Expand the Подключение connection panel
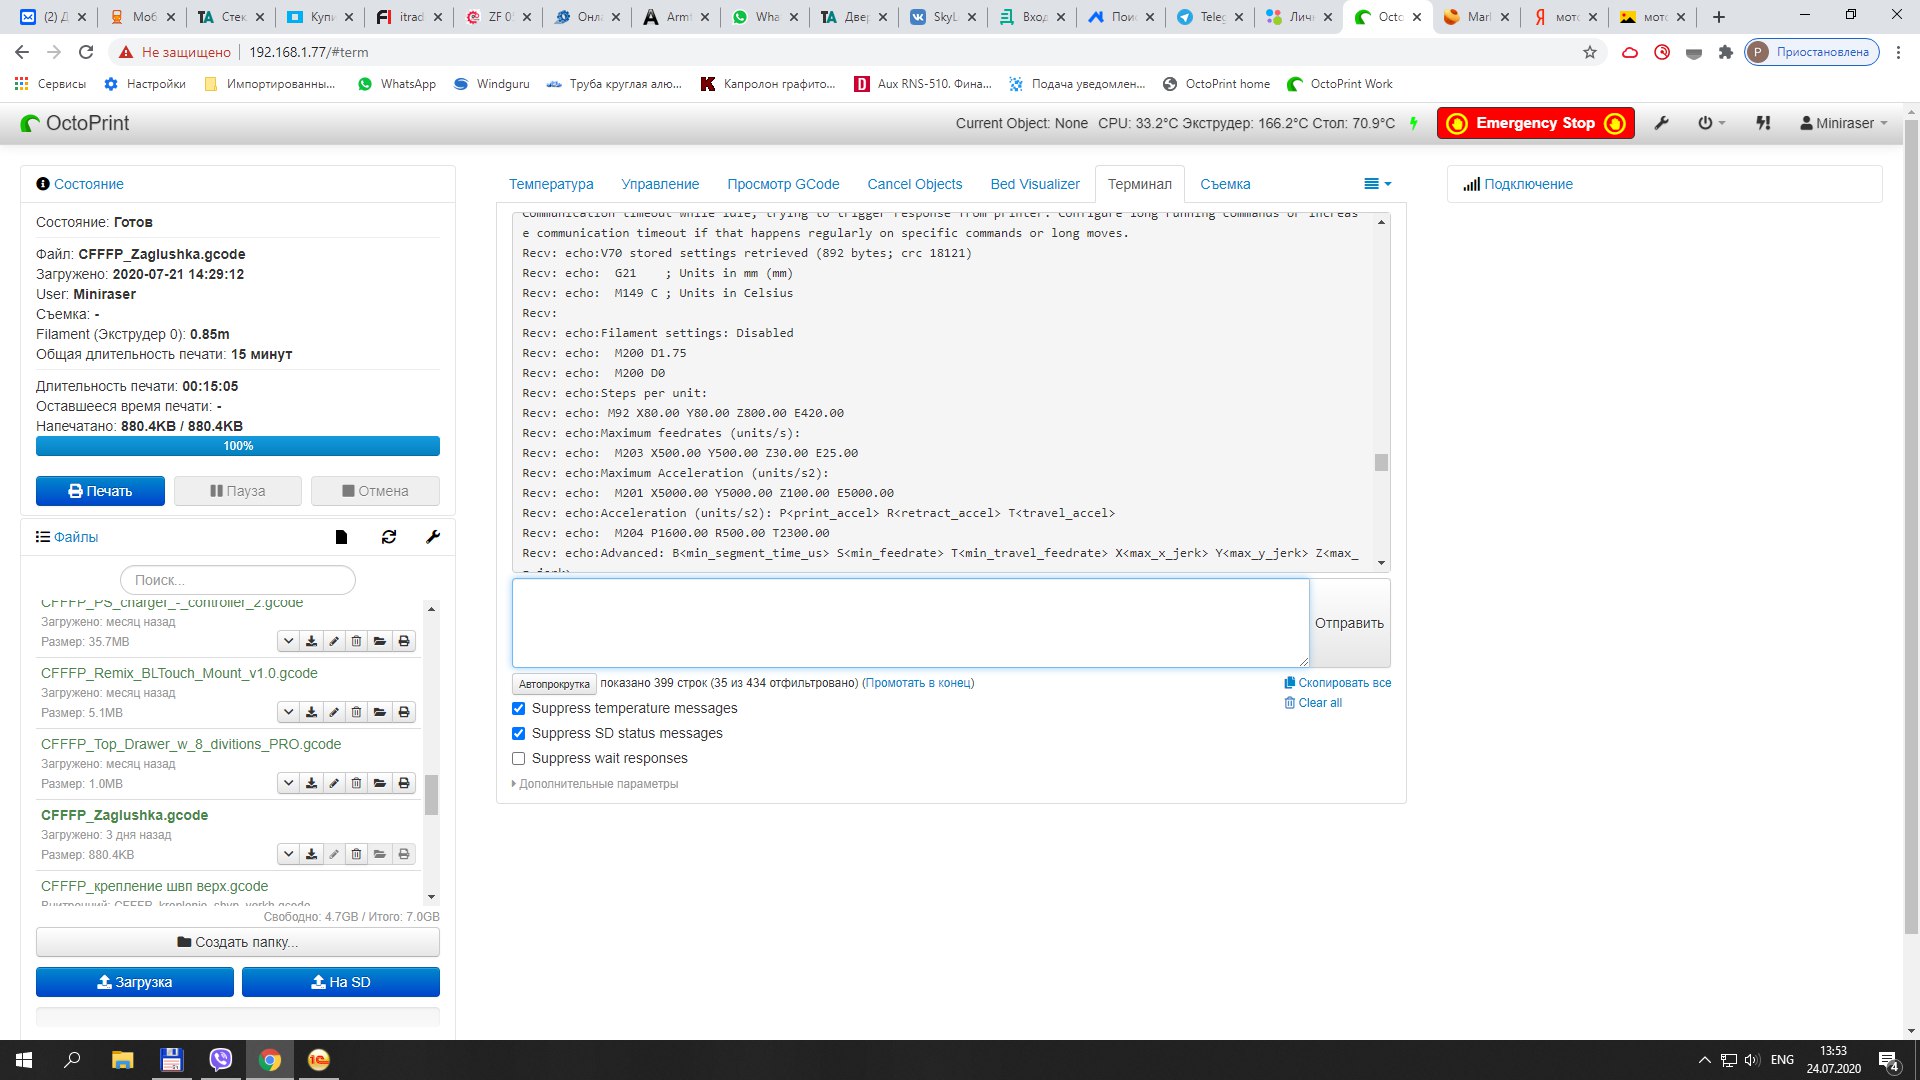This screenshot has height=1080, width=1920. (1528, 184)
